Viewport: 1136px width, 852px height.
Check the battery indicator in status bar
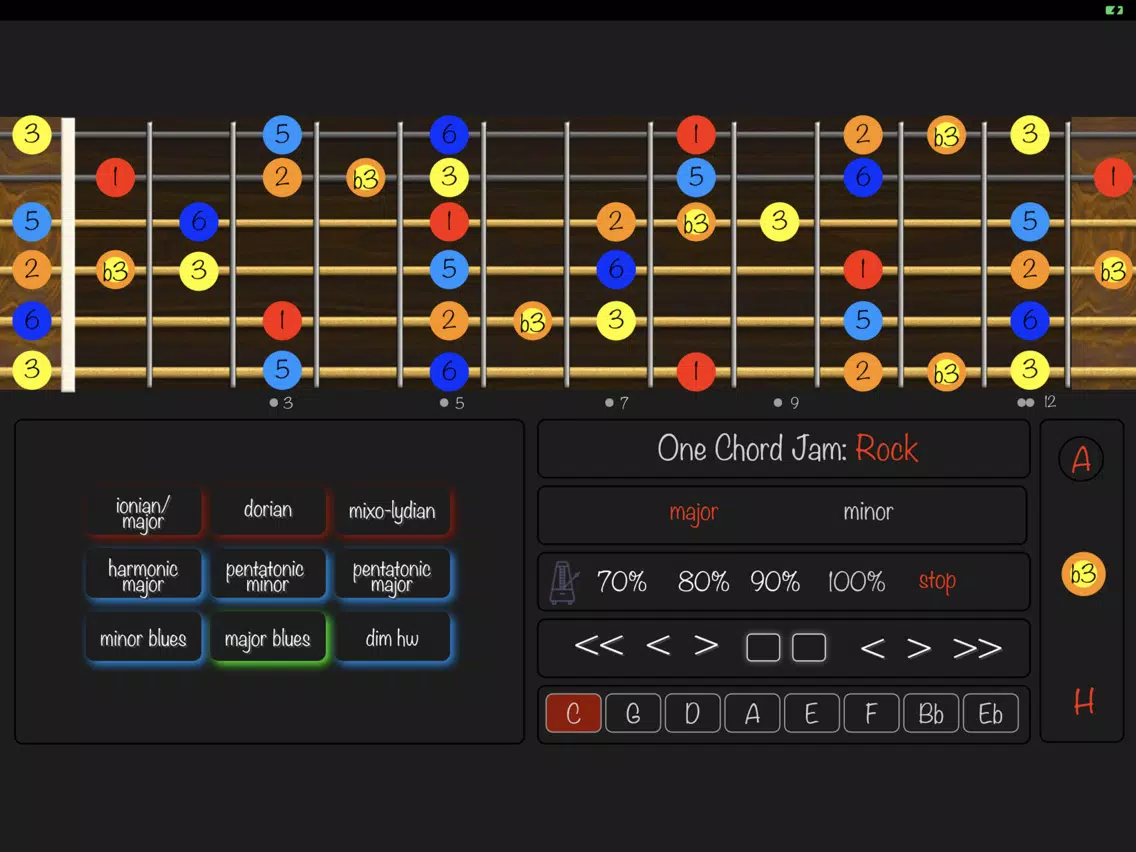point(1114,10)
